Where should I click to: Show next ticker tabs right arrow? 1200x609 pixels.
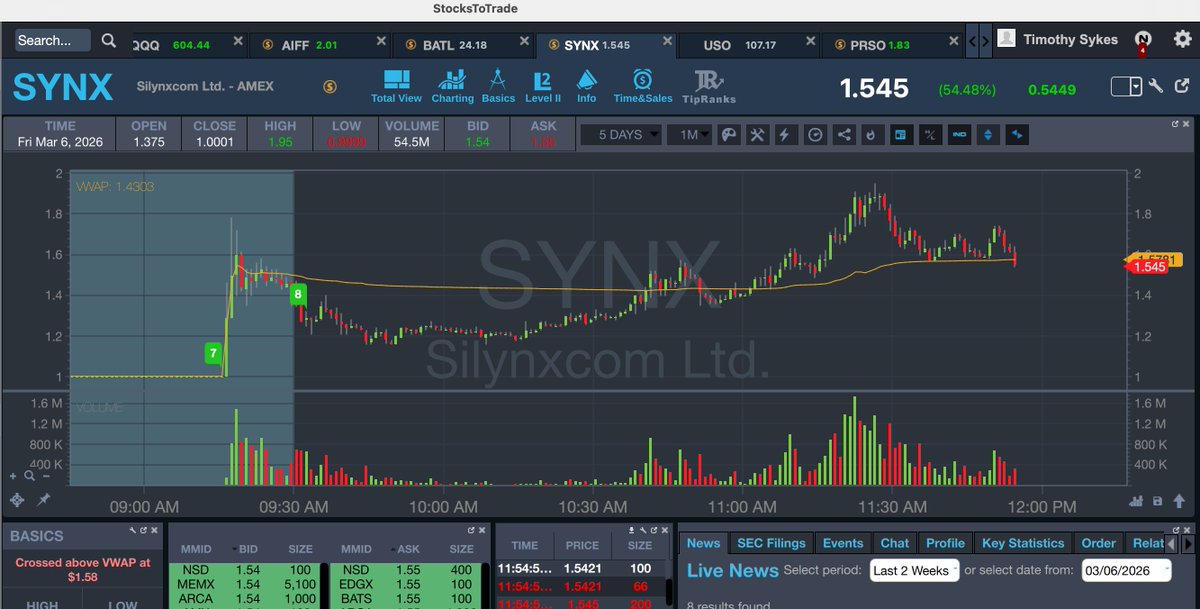click(x=986, y=41)
